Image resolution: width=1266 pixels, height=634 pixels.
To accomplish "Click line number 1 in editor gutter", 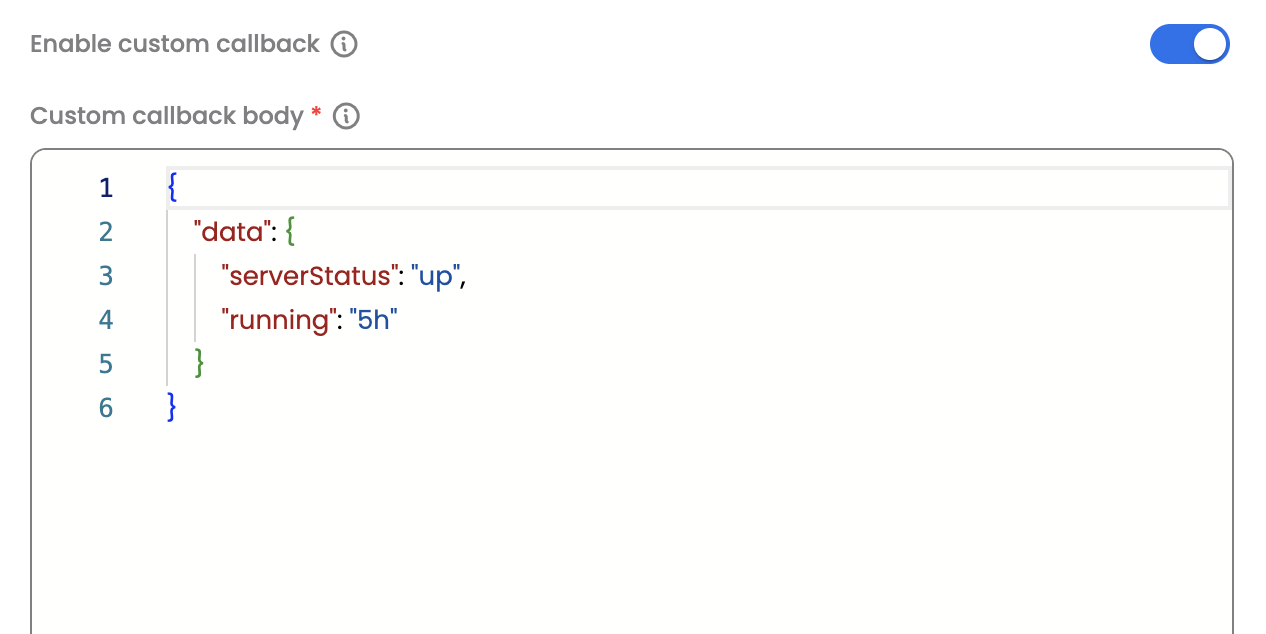I will pyautogui.click(x=106, y=188).
